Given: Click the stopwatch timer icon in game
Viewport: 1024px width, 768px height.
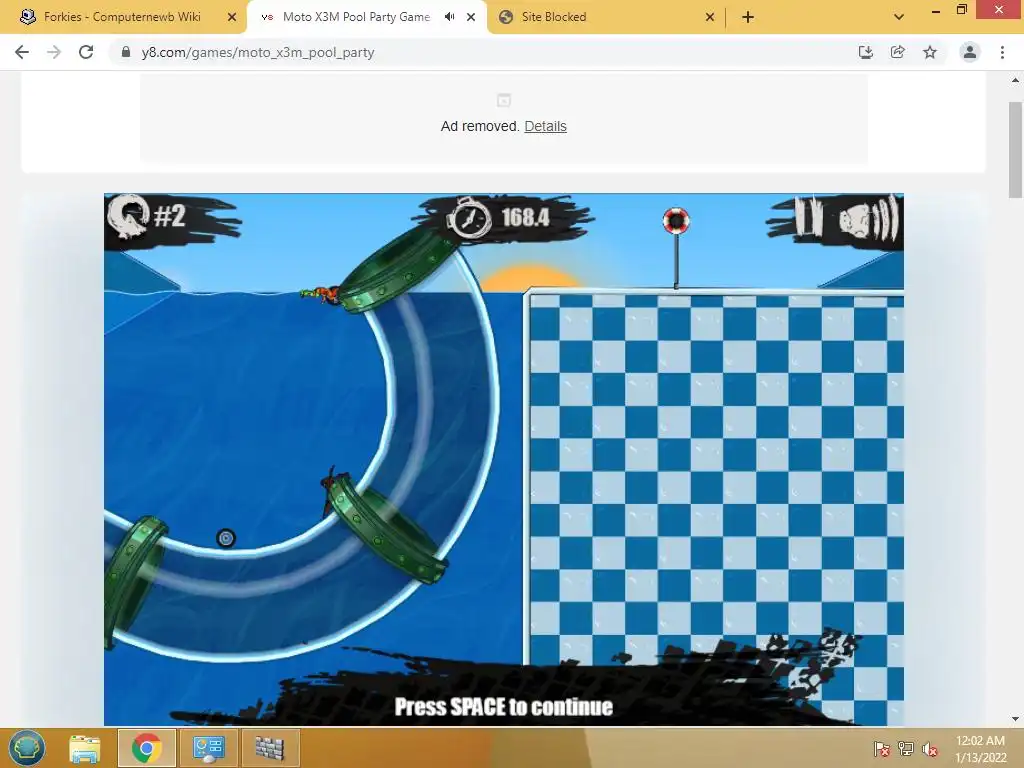Looking at the screenshot, I should 469,218.
